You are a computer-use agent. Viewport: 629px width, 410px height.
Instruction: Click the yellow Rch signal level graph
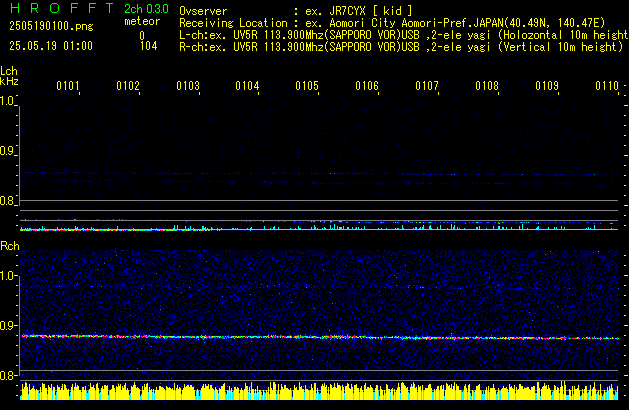319,391
